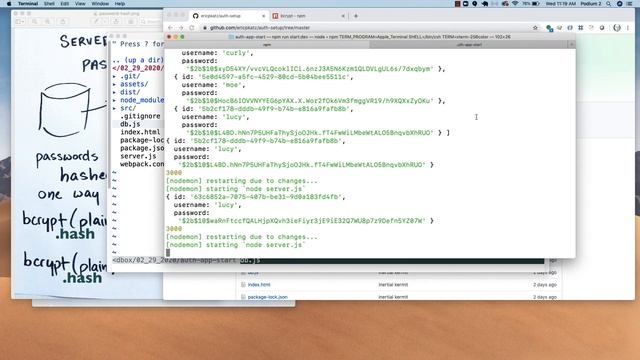This screenshot has height=360, width=640.
Task: Click the Preview markup pen icon
Action: coord(96,21)
